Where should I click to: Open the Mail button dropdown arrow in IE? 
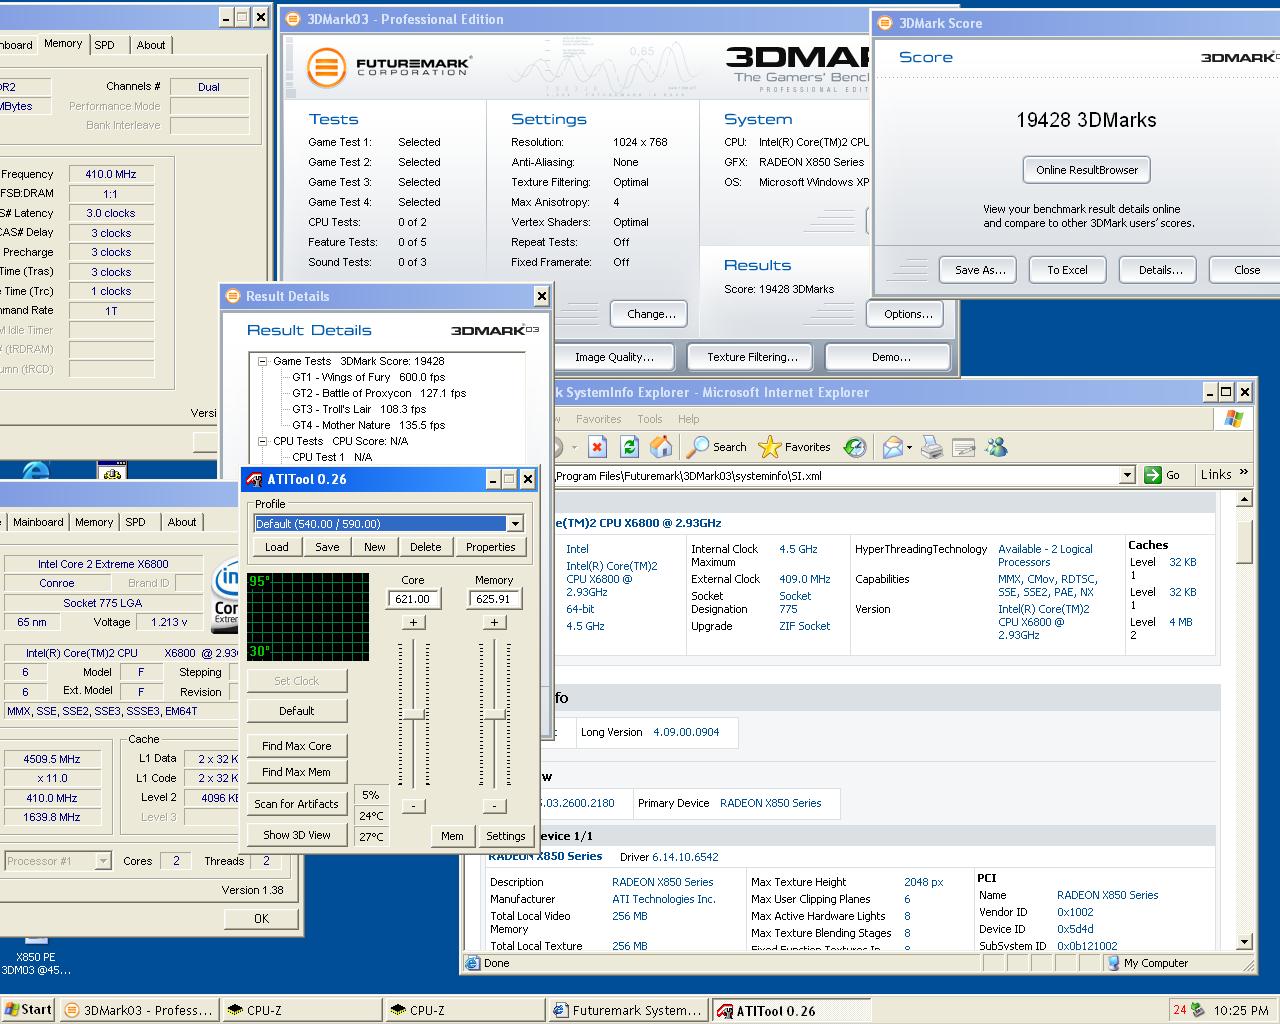908,448
